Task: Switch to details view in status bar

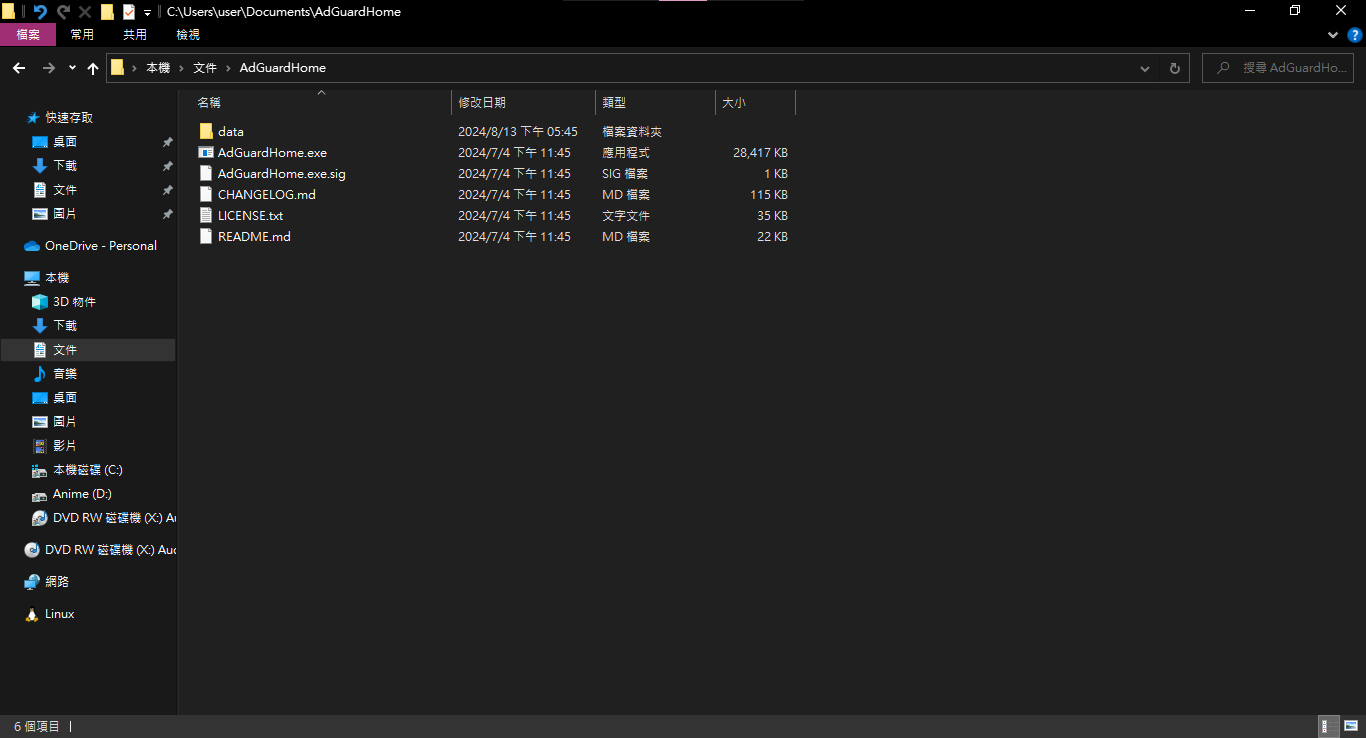Action: 1329,726
